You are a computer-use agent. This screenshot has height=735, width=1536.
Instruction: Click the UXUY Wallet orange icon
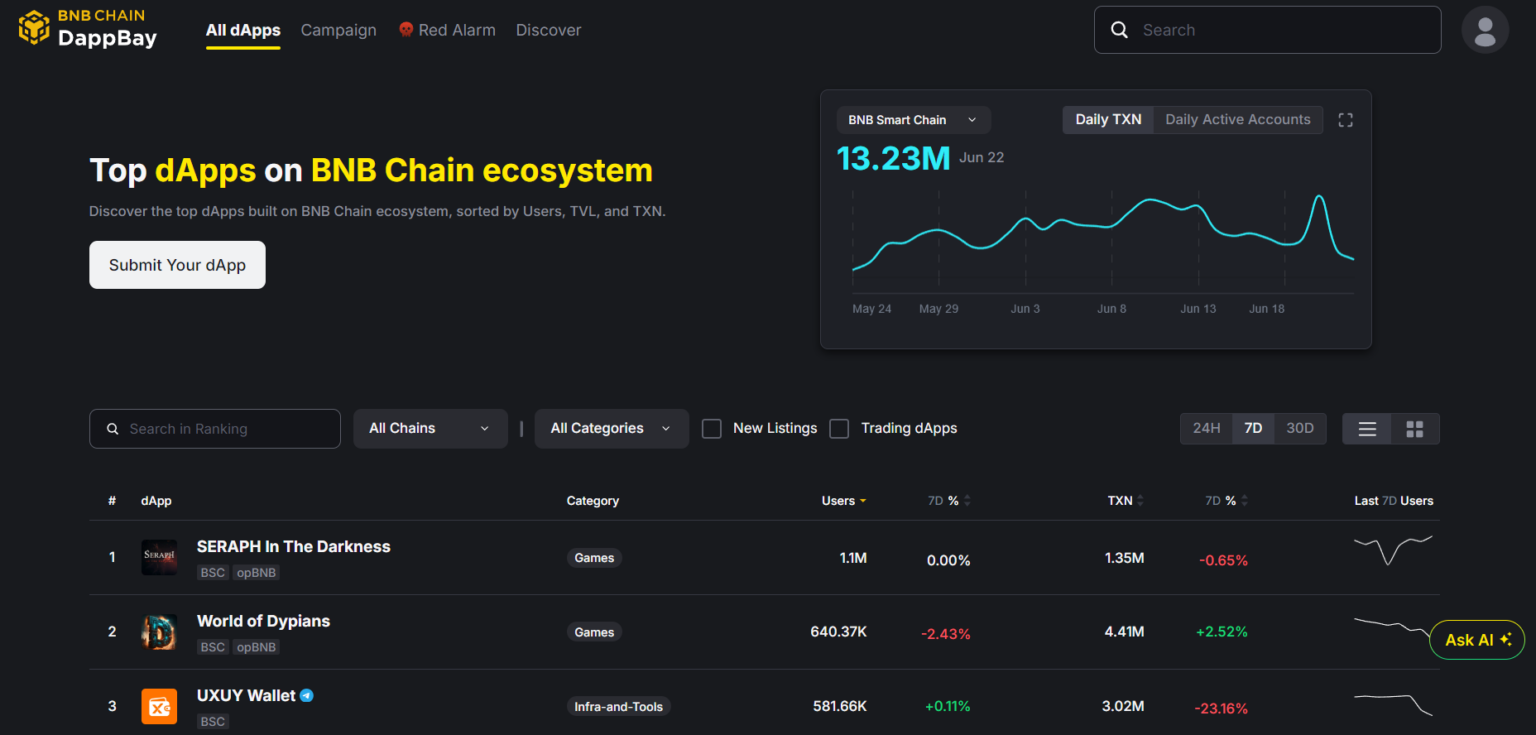coord(159,706)
